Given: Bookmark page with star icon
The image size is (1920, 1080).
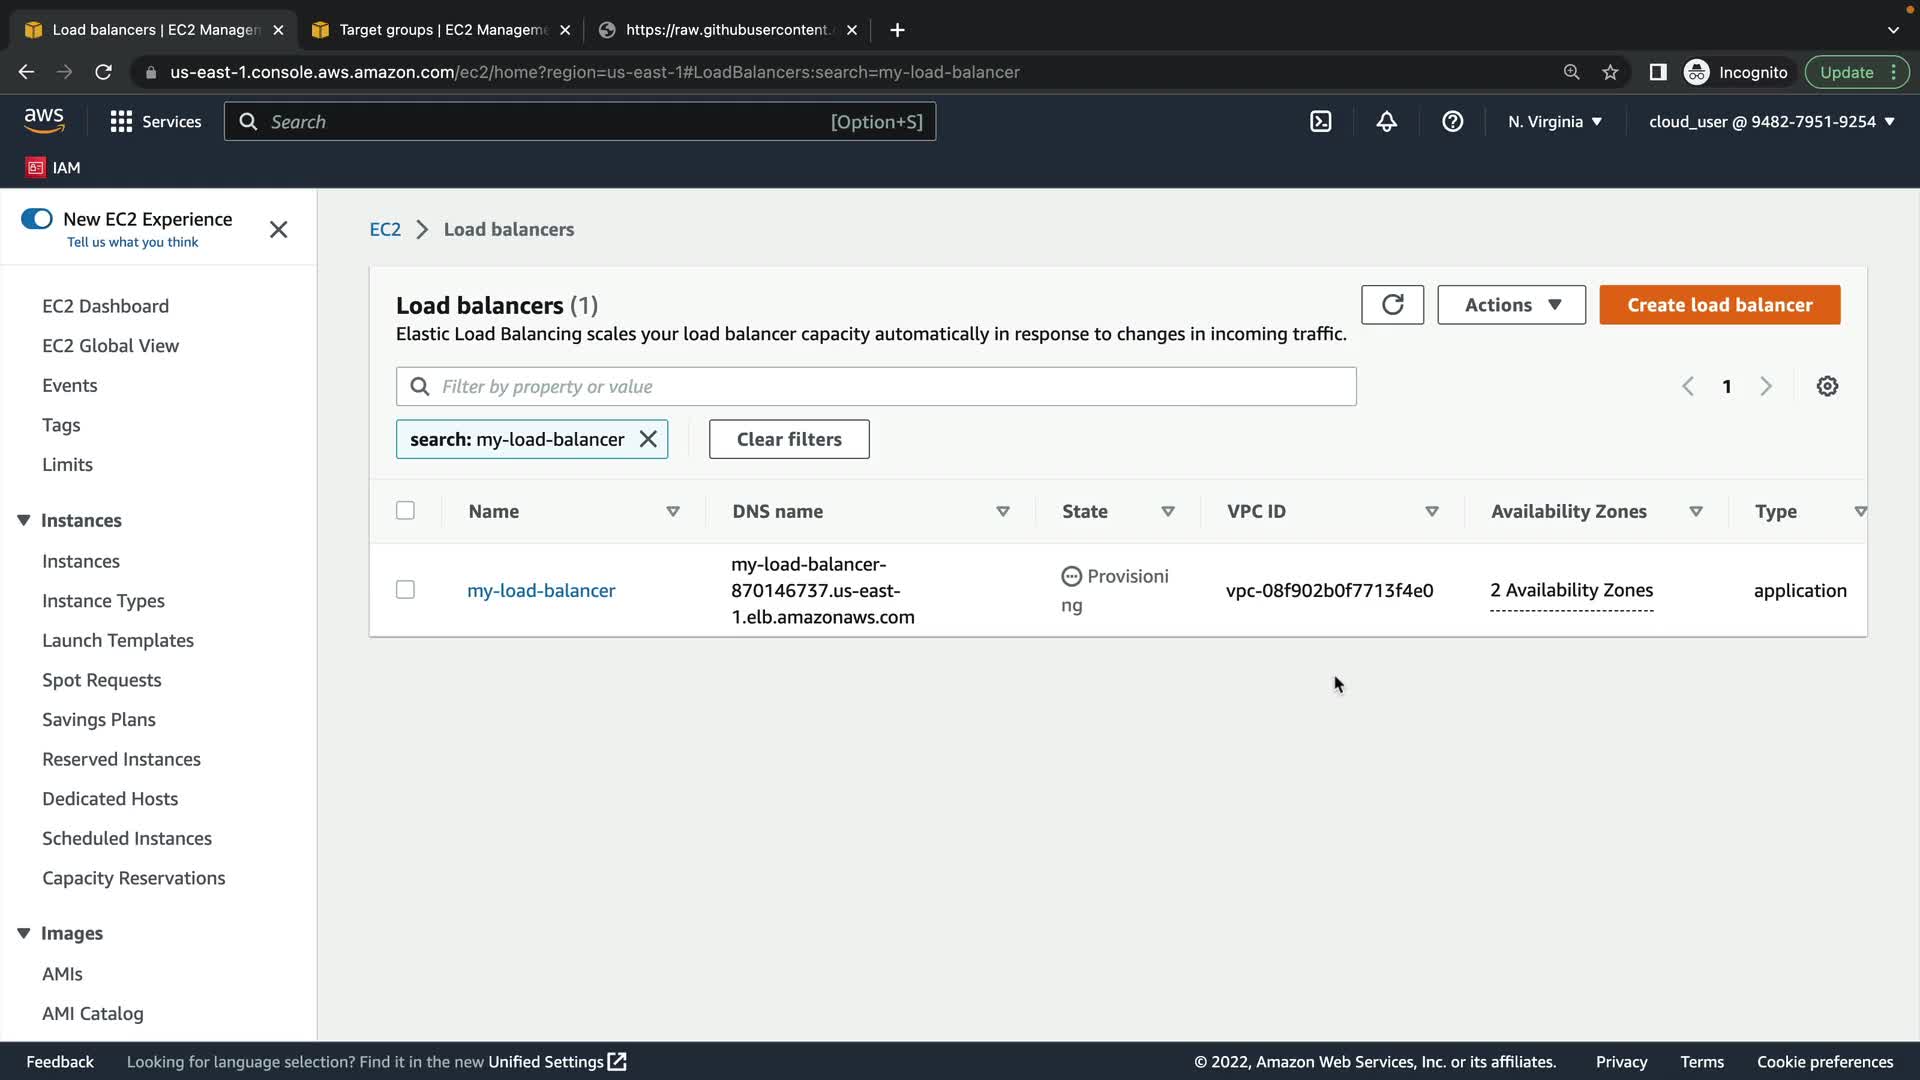Looking at the screenshot, I should [x=1610, y=72].
